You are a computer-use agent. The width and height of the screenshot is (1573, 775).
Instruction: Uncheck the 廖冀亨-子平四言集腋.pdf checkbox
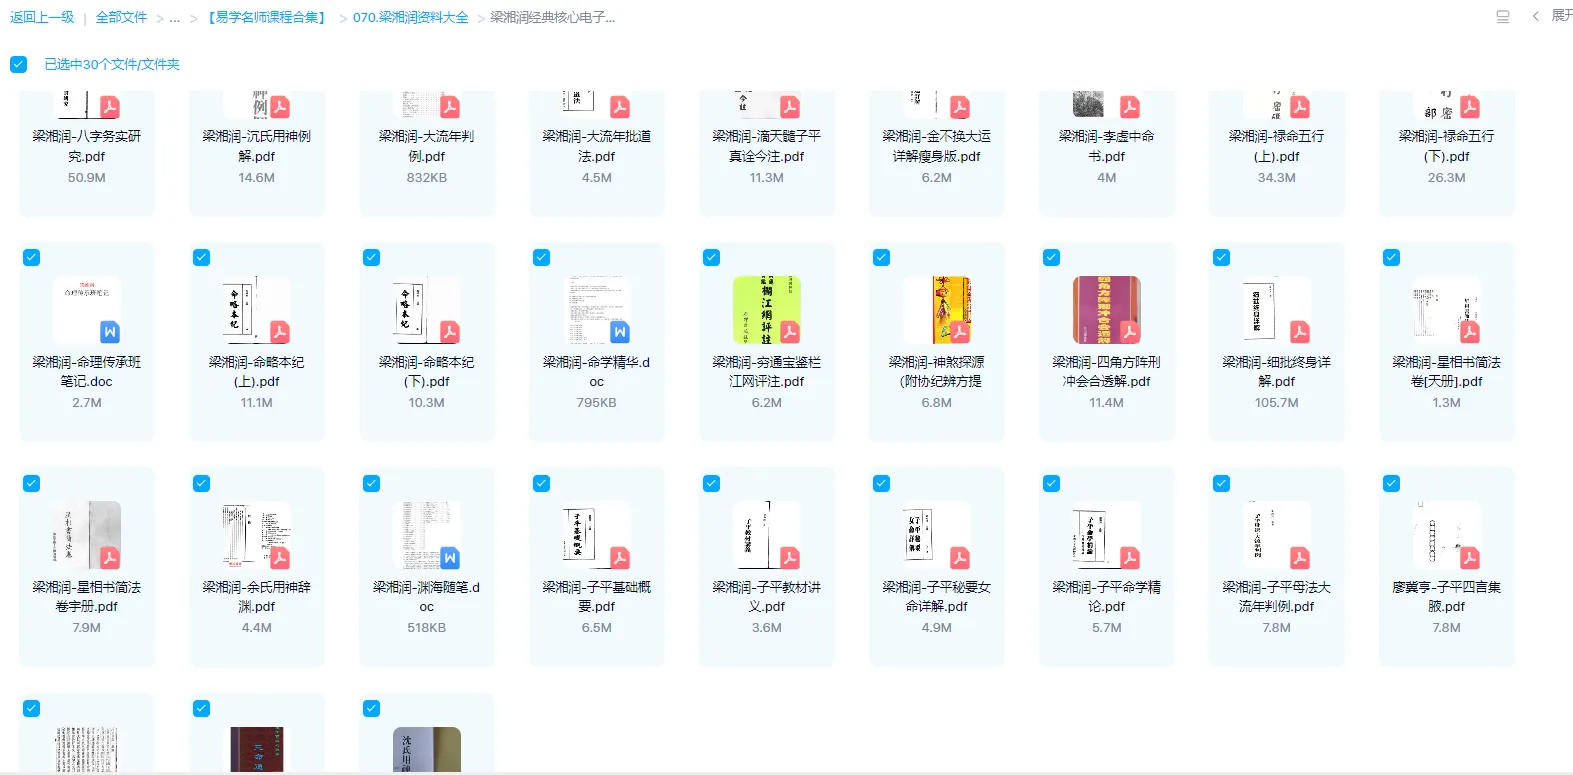[1392, 483]
